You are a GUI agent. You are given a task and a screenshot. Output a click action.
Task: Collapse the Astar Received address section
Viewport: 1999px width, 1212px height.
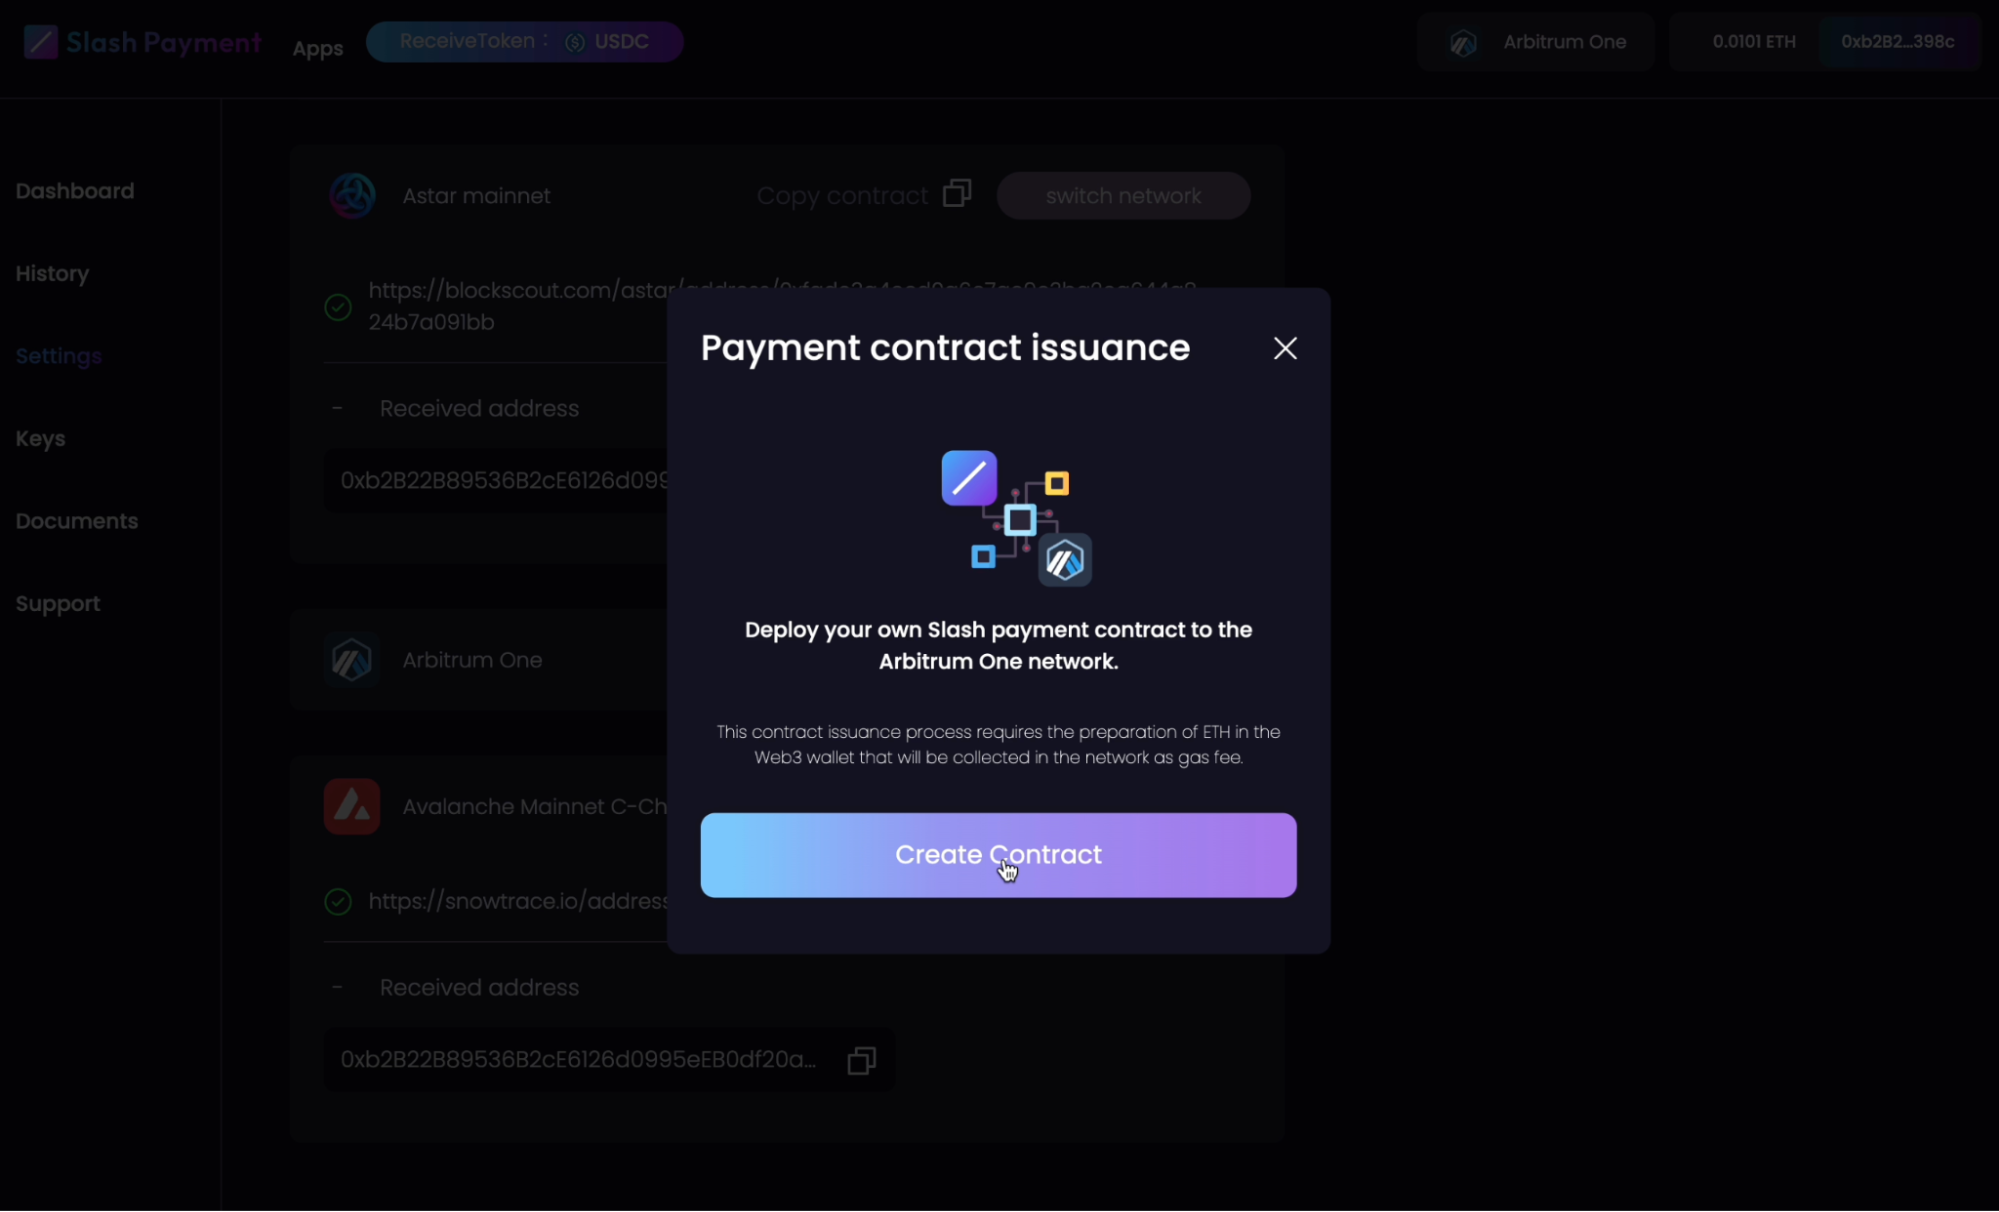pos(337,408)
